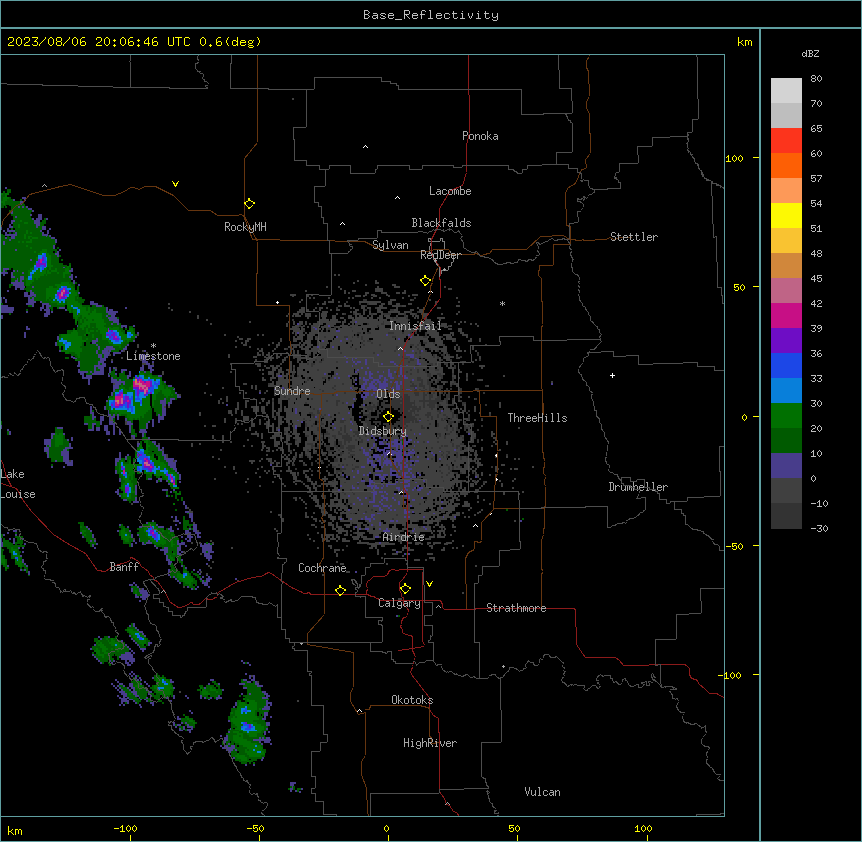Click the Base_Reflectivity title
Image resolution: width=862 pixels, height=842 pixels.
click(x=431, y=15)
